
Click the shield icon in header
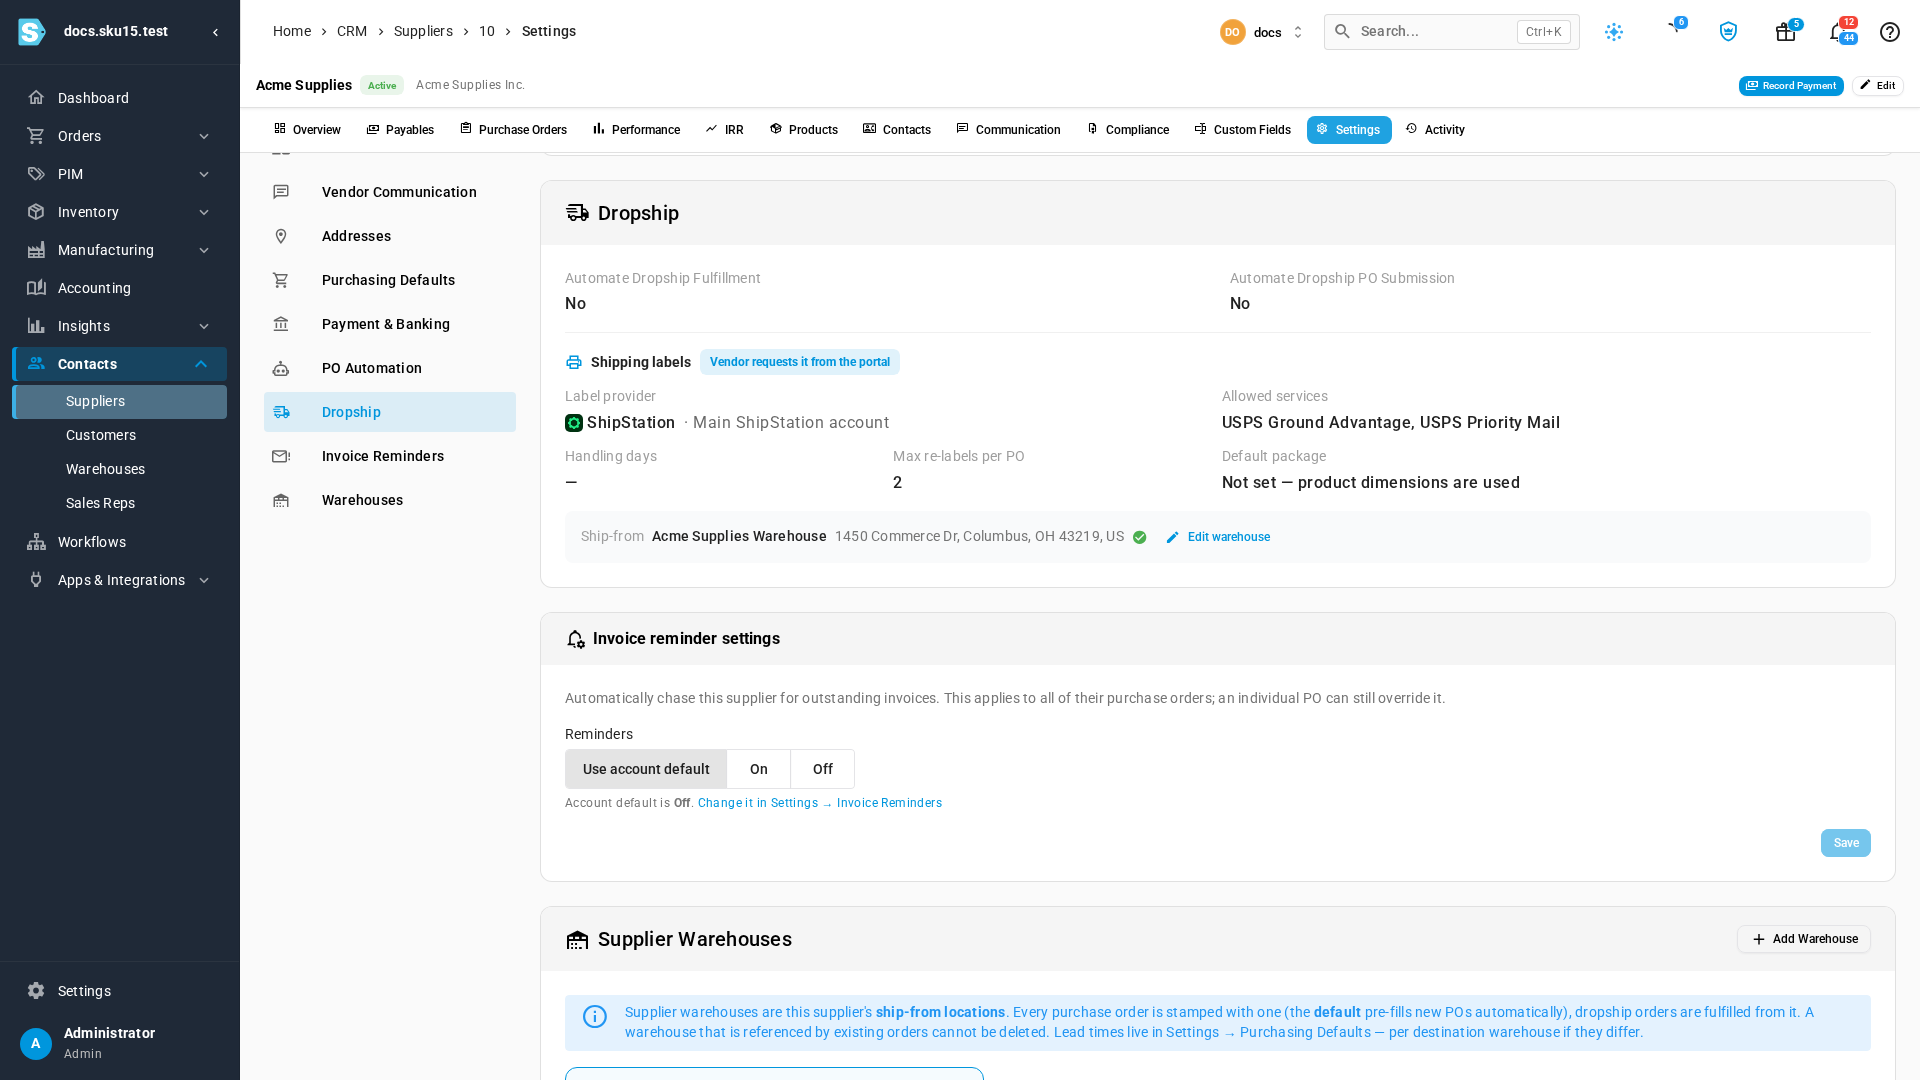point(1728,32)
